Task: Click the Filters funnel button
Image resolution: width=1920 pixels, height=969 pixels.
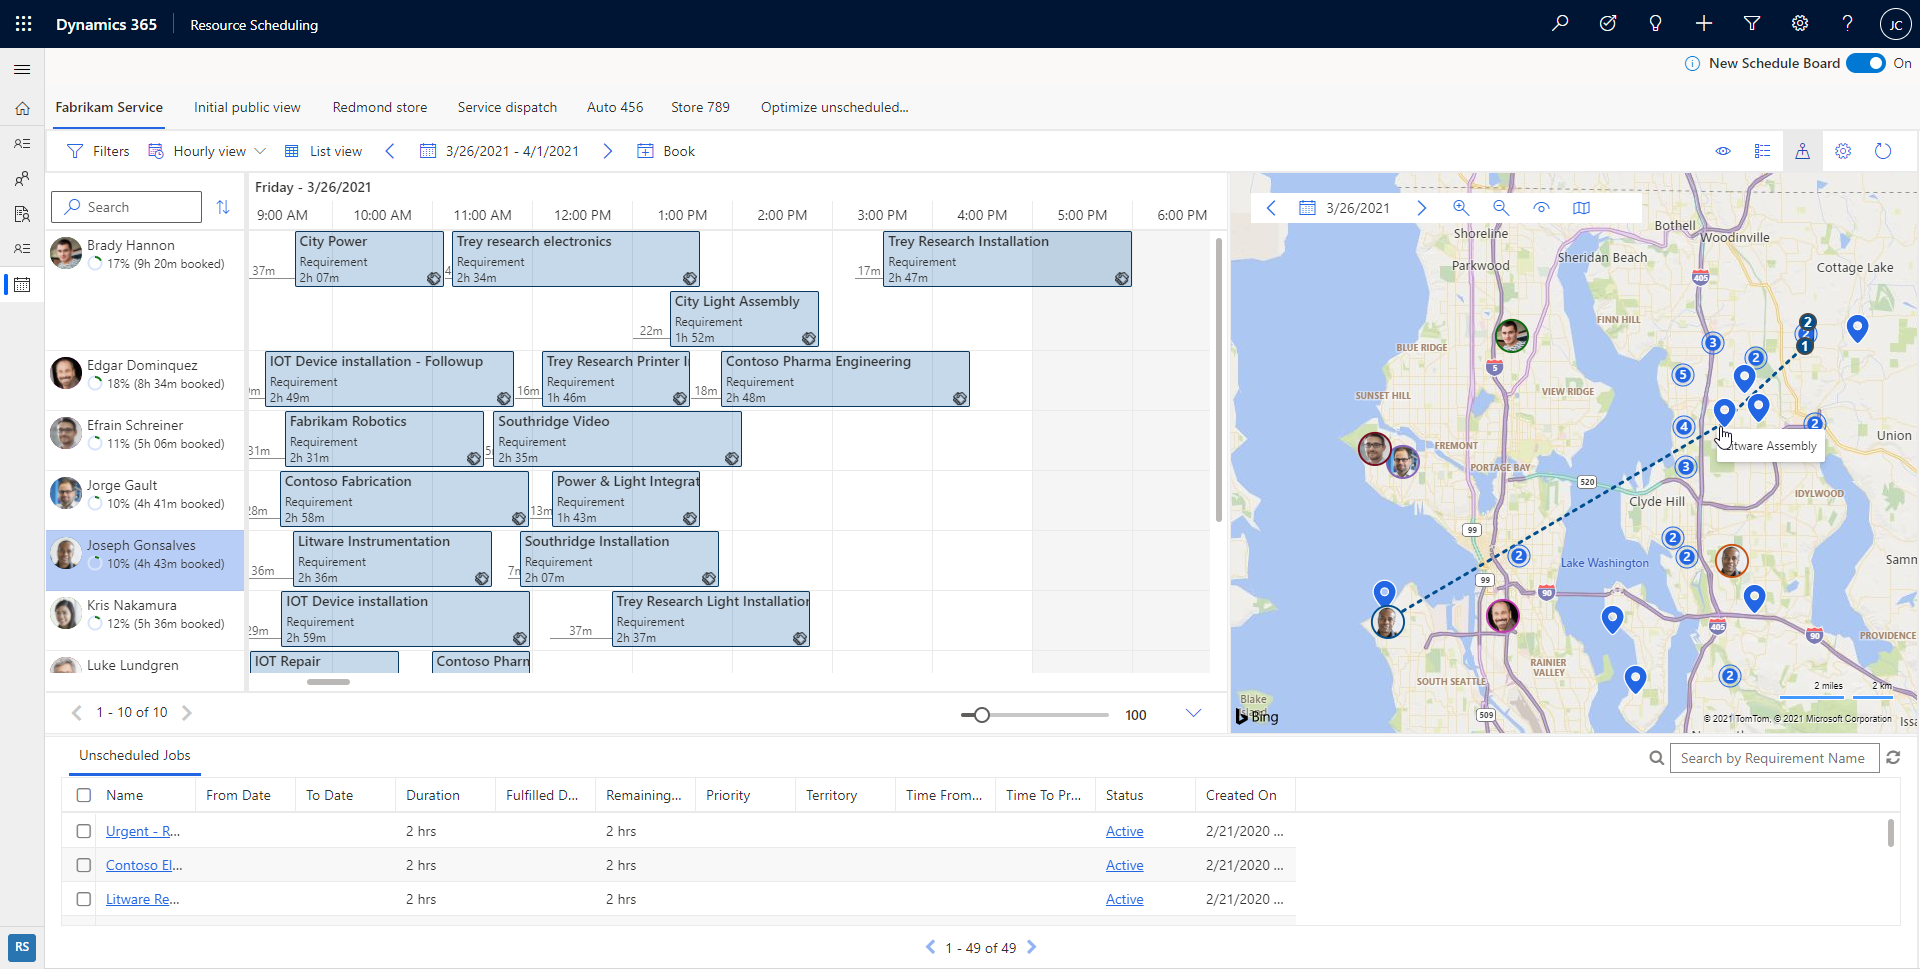Action: pyautogui.click(x=98, y=151)
